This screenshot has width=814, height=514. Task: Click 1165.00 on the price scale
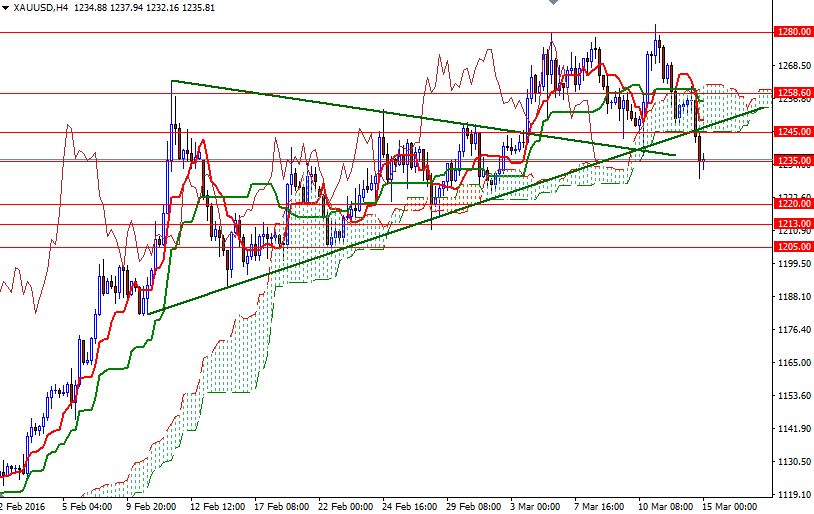792,363
